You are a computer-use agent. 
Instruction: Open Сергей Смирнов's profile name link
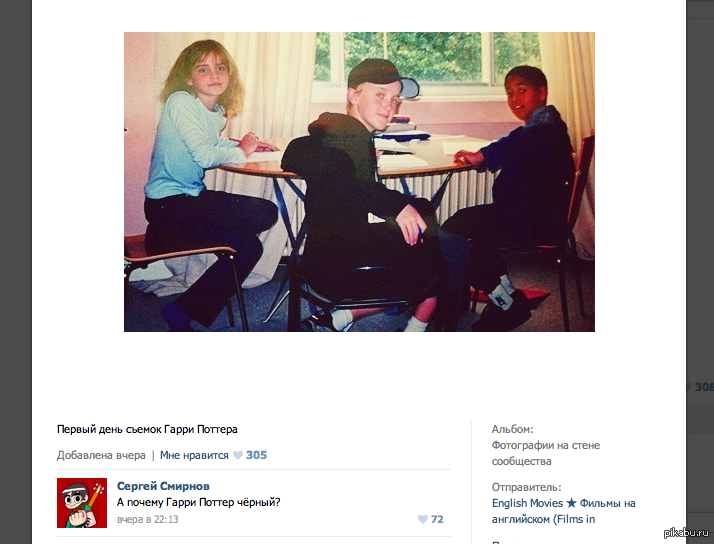163,486
